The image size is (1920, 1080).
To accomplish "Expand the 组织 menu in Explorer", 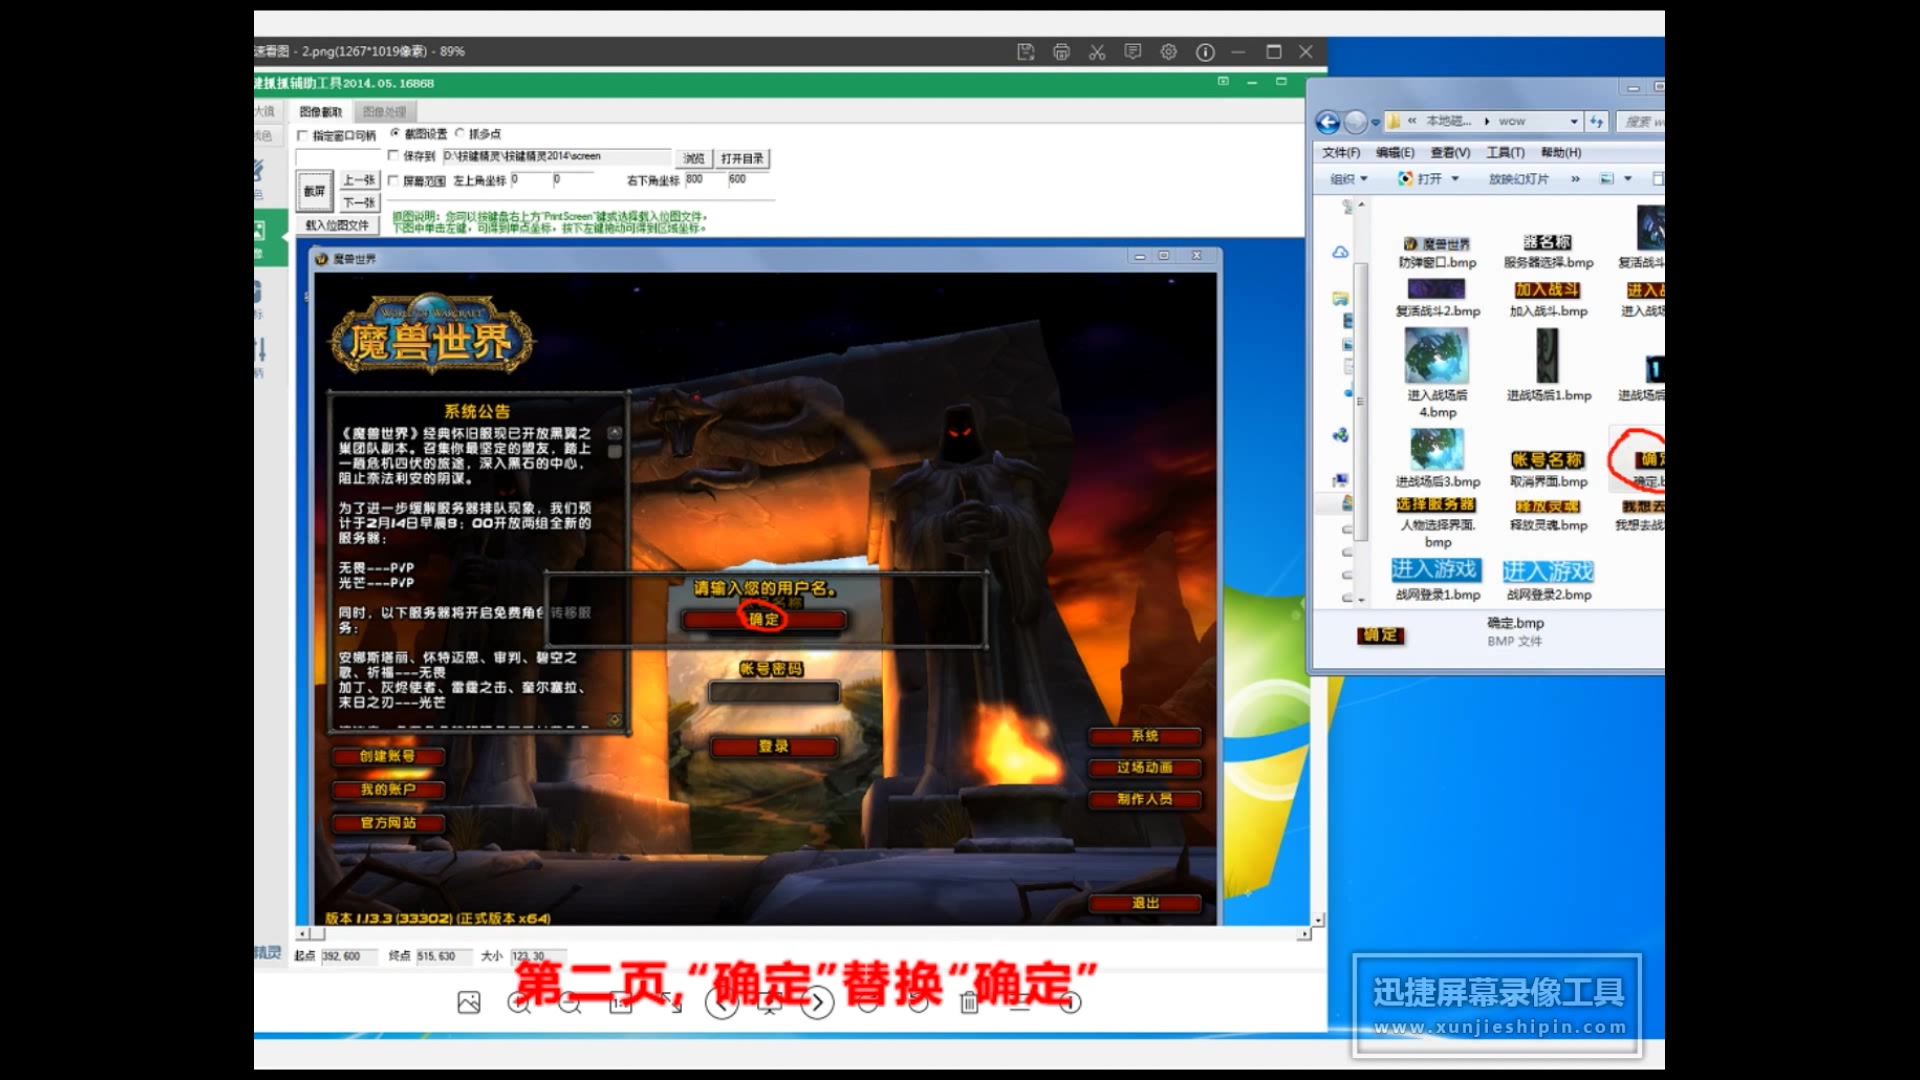I will point(1348,178).
